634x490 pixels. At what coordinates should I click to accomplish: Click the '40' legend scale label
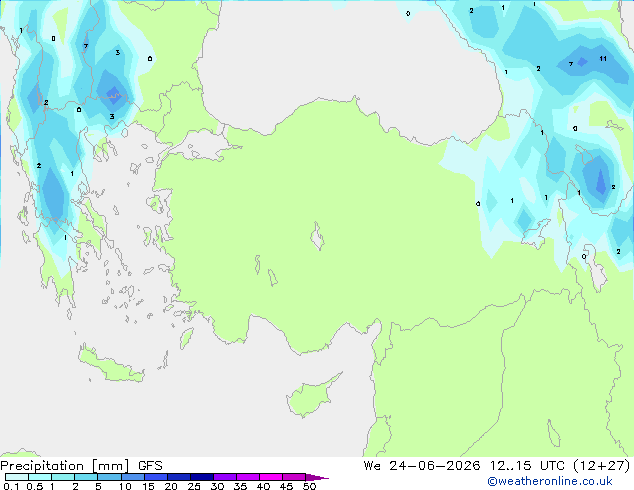(263, 486)
